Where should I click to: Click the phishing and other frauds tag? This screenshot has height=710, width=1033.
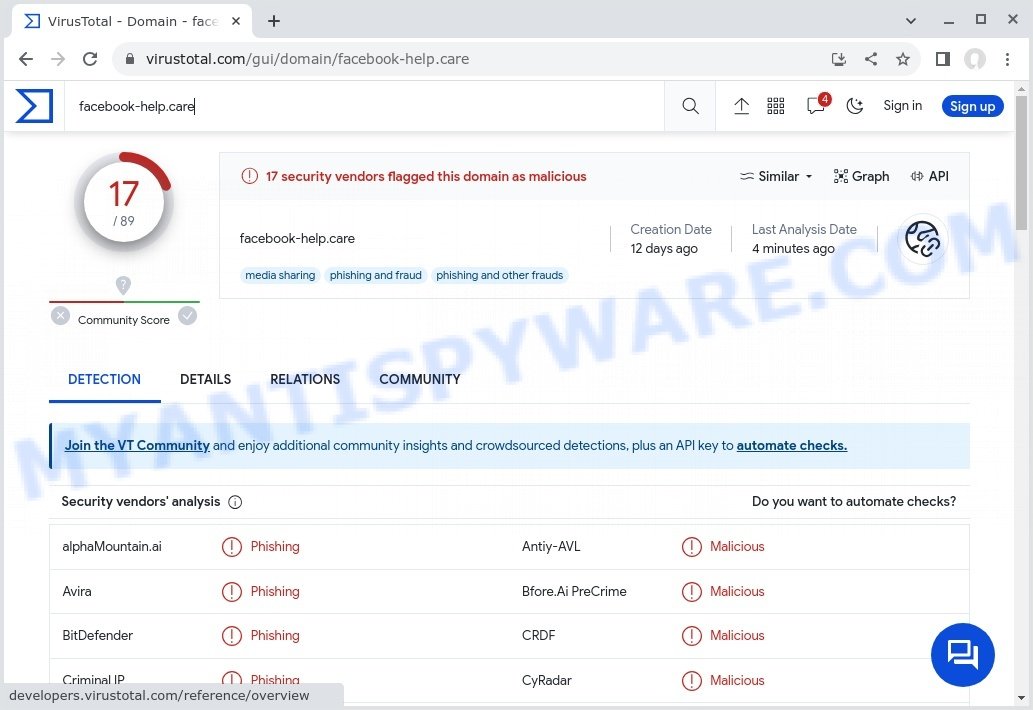tap(499, 275)
